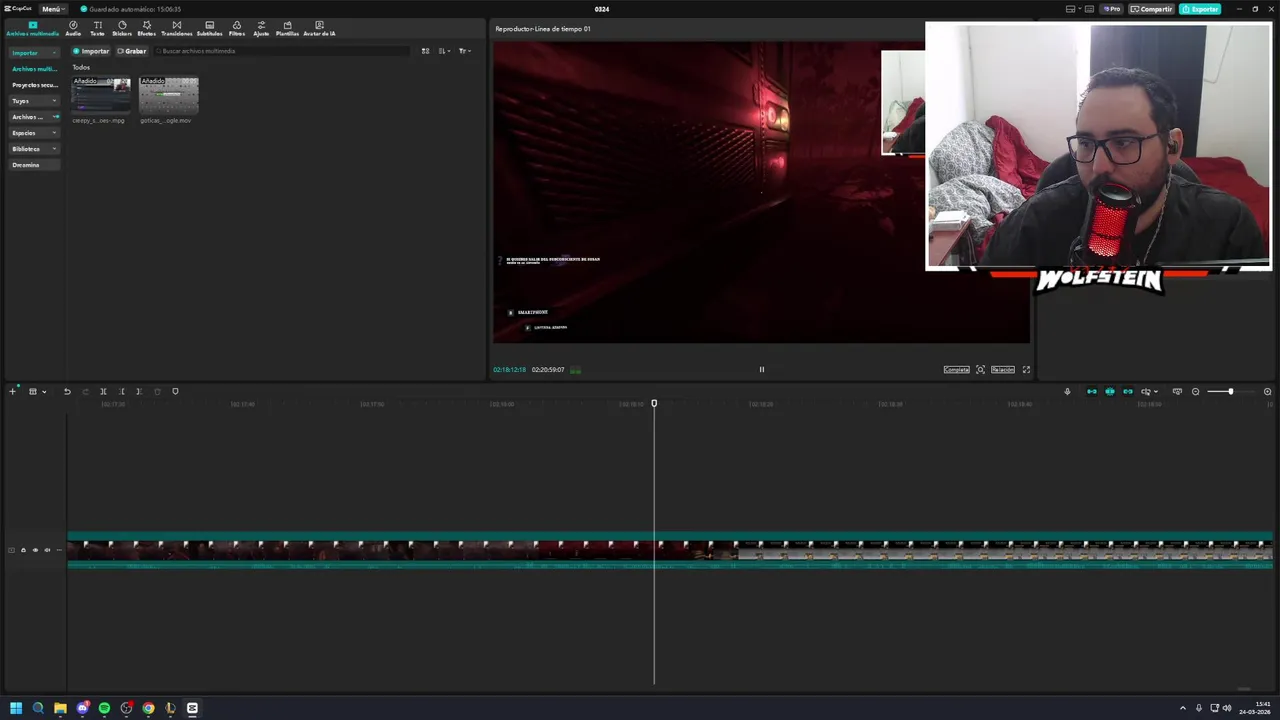This screenshot has height=720, width=1280.
Task: Toggle auto snapping on timeline
Action: click(1109, 391)
